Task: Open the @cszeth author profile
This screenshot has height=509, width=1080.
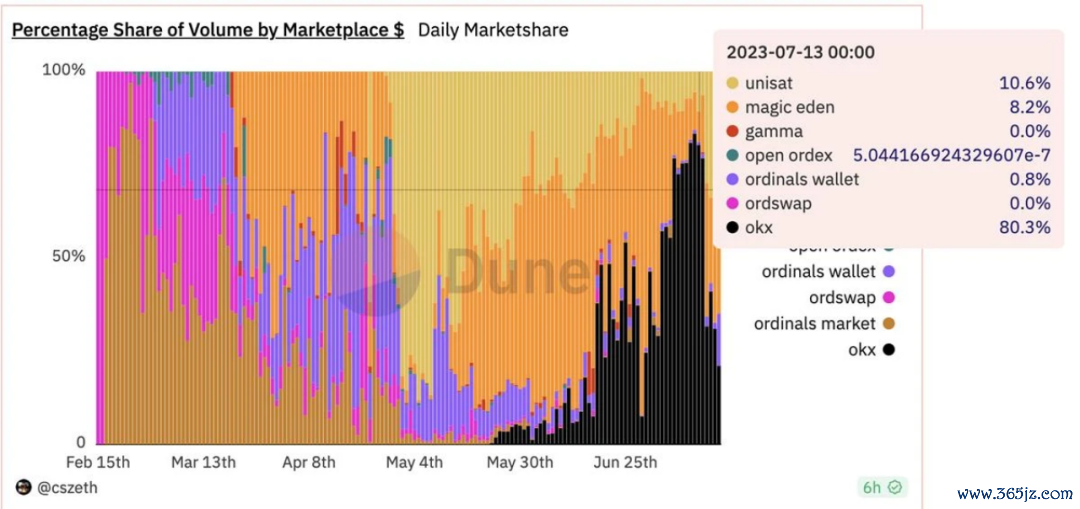Action: [x=68, y=487]
